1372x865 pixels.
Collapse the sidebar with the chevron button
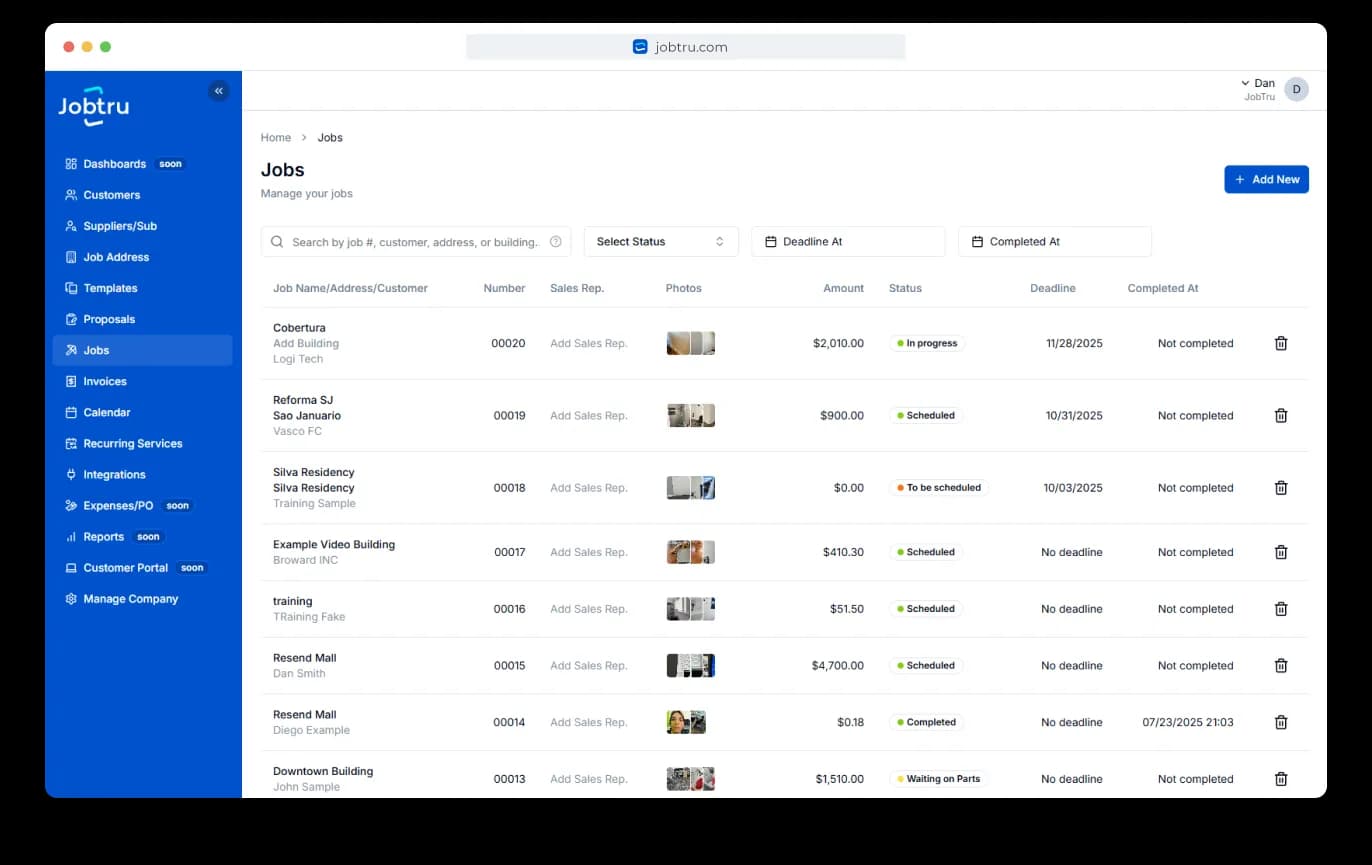[x=219, y=90]
